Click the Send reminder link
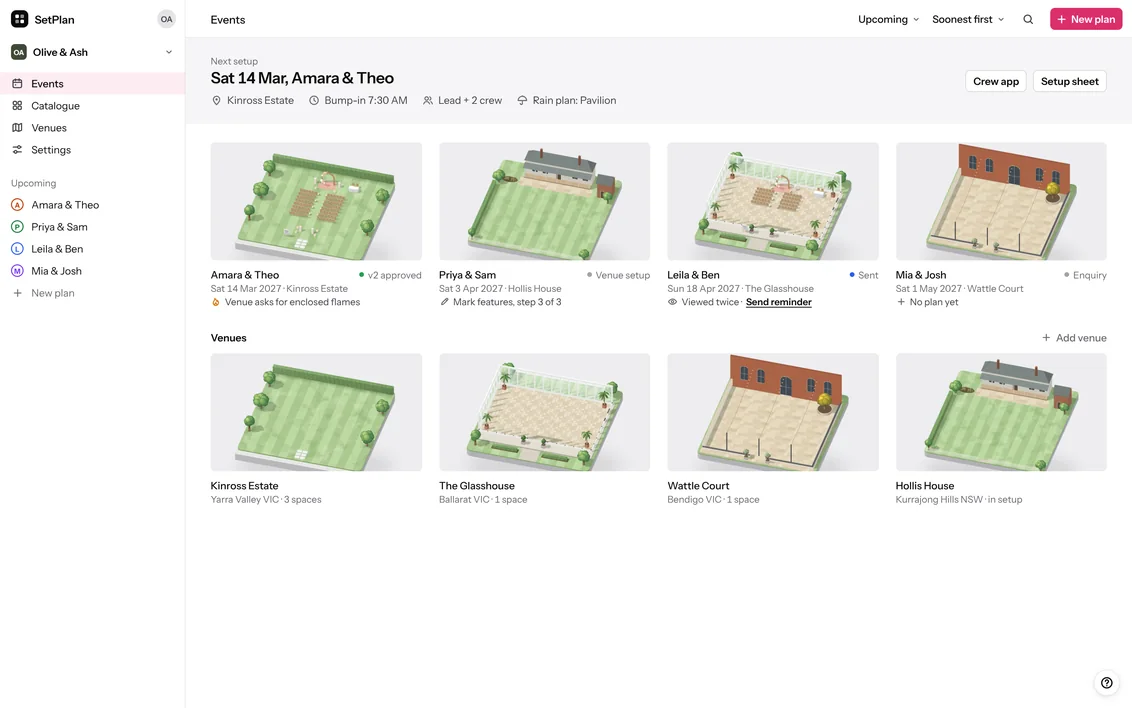 tap(779, 302)
